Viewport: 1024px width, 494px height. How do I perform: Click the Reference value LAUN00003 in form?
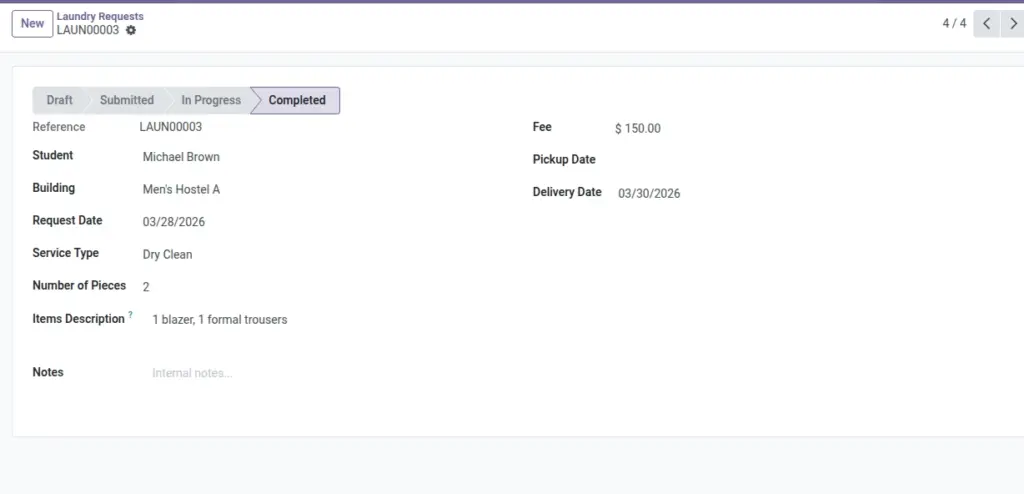coord(170,127)
